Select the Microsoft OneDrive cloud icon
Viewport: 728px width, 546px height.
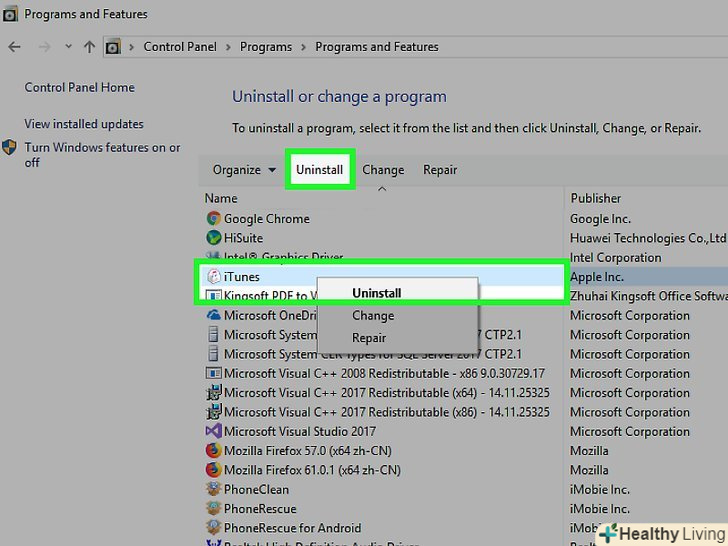[213, 315]
